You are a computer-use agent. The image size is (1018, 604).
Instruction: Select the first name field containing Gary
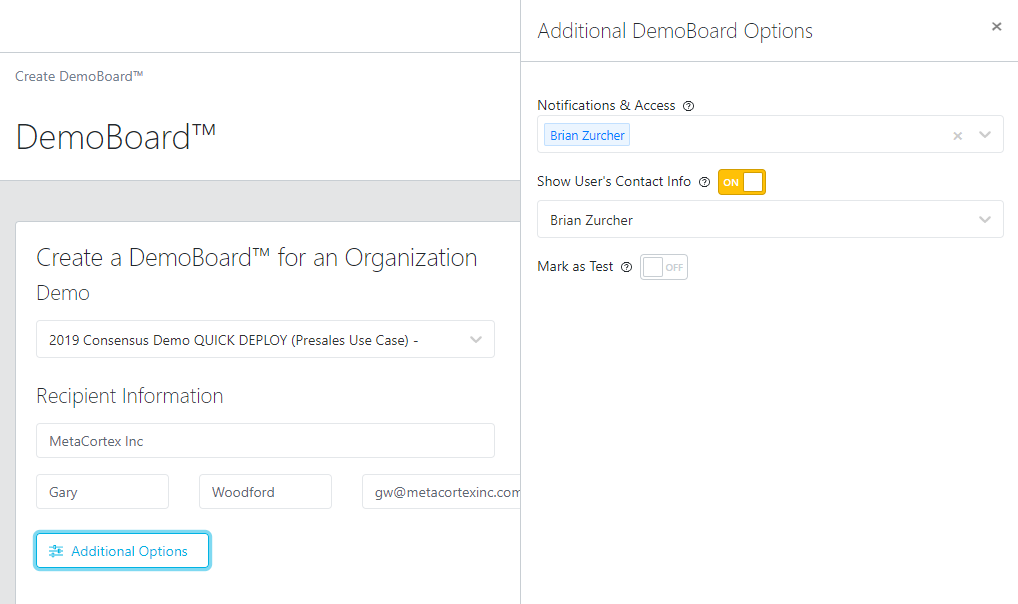(102, 491)
